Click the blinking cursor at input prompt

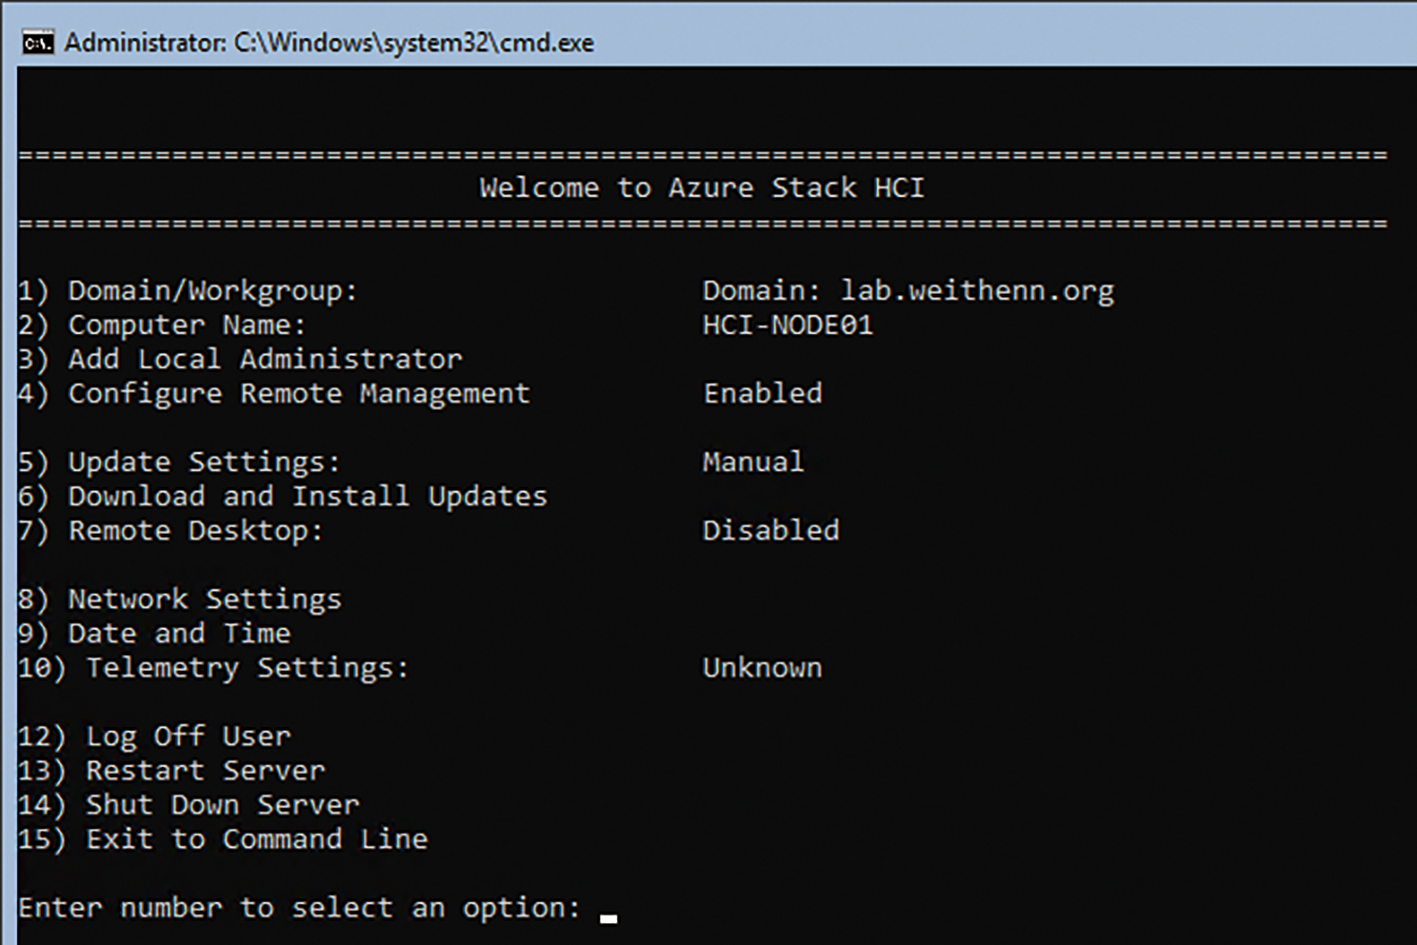[608, 917]
